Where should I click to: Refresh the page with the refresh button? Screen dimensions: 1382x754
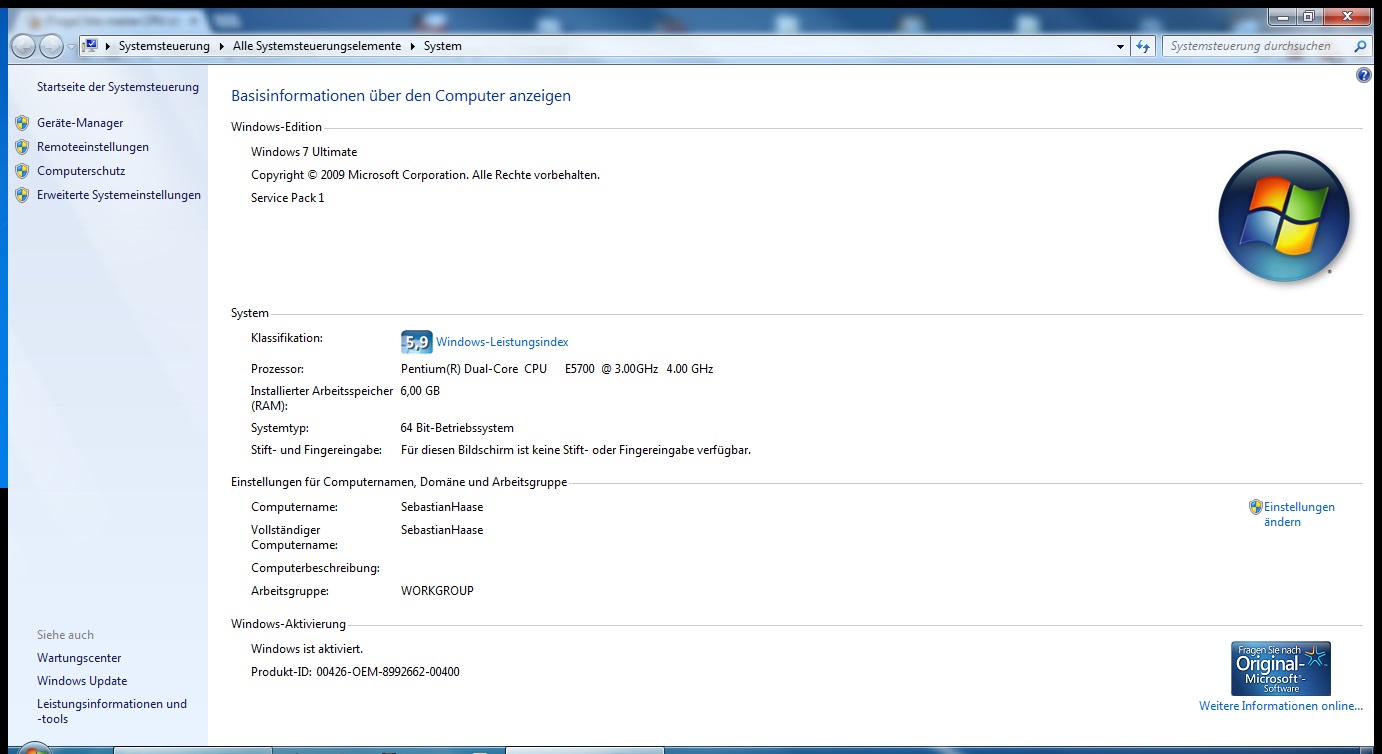[x=1144, y=46]
